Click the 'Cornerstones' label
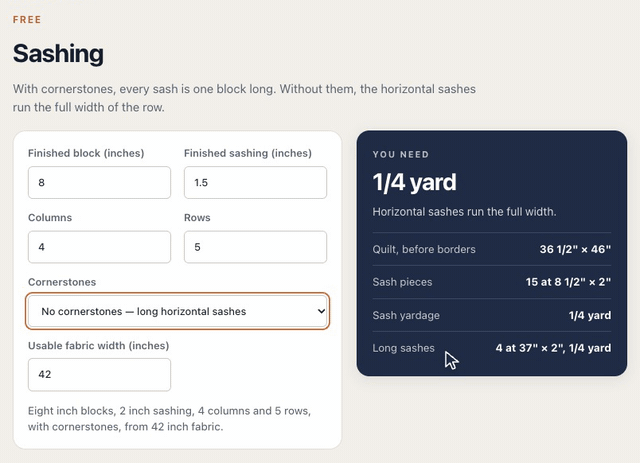Image resolution: width=640 pixels, height=463 pixels. pyautogui.click(x=62, y=282)
